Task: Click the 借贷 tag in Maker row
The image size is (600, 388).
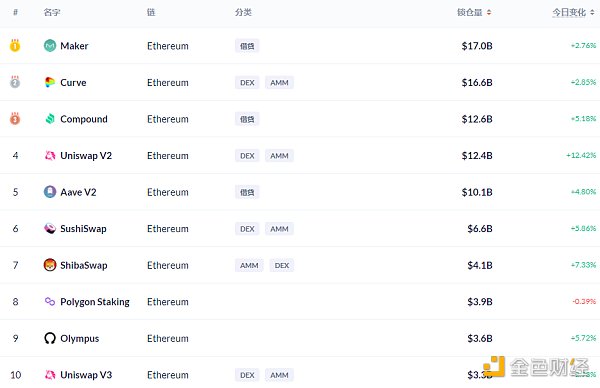Action: (247, 46)
